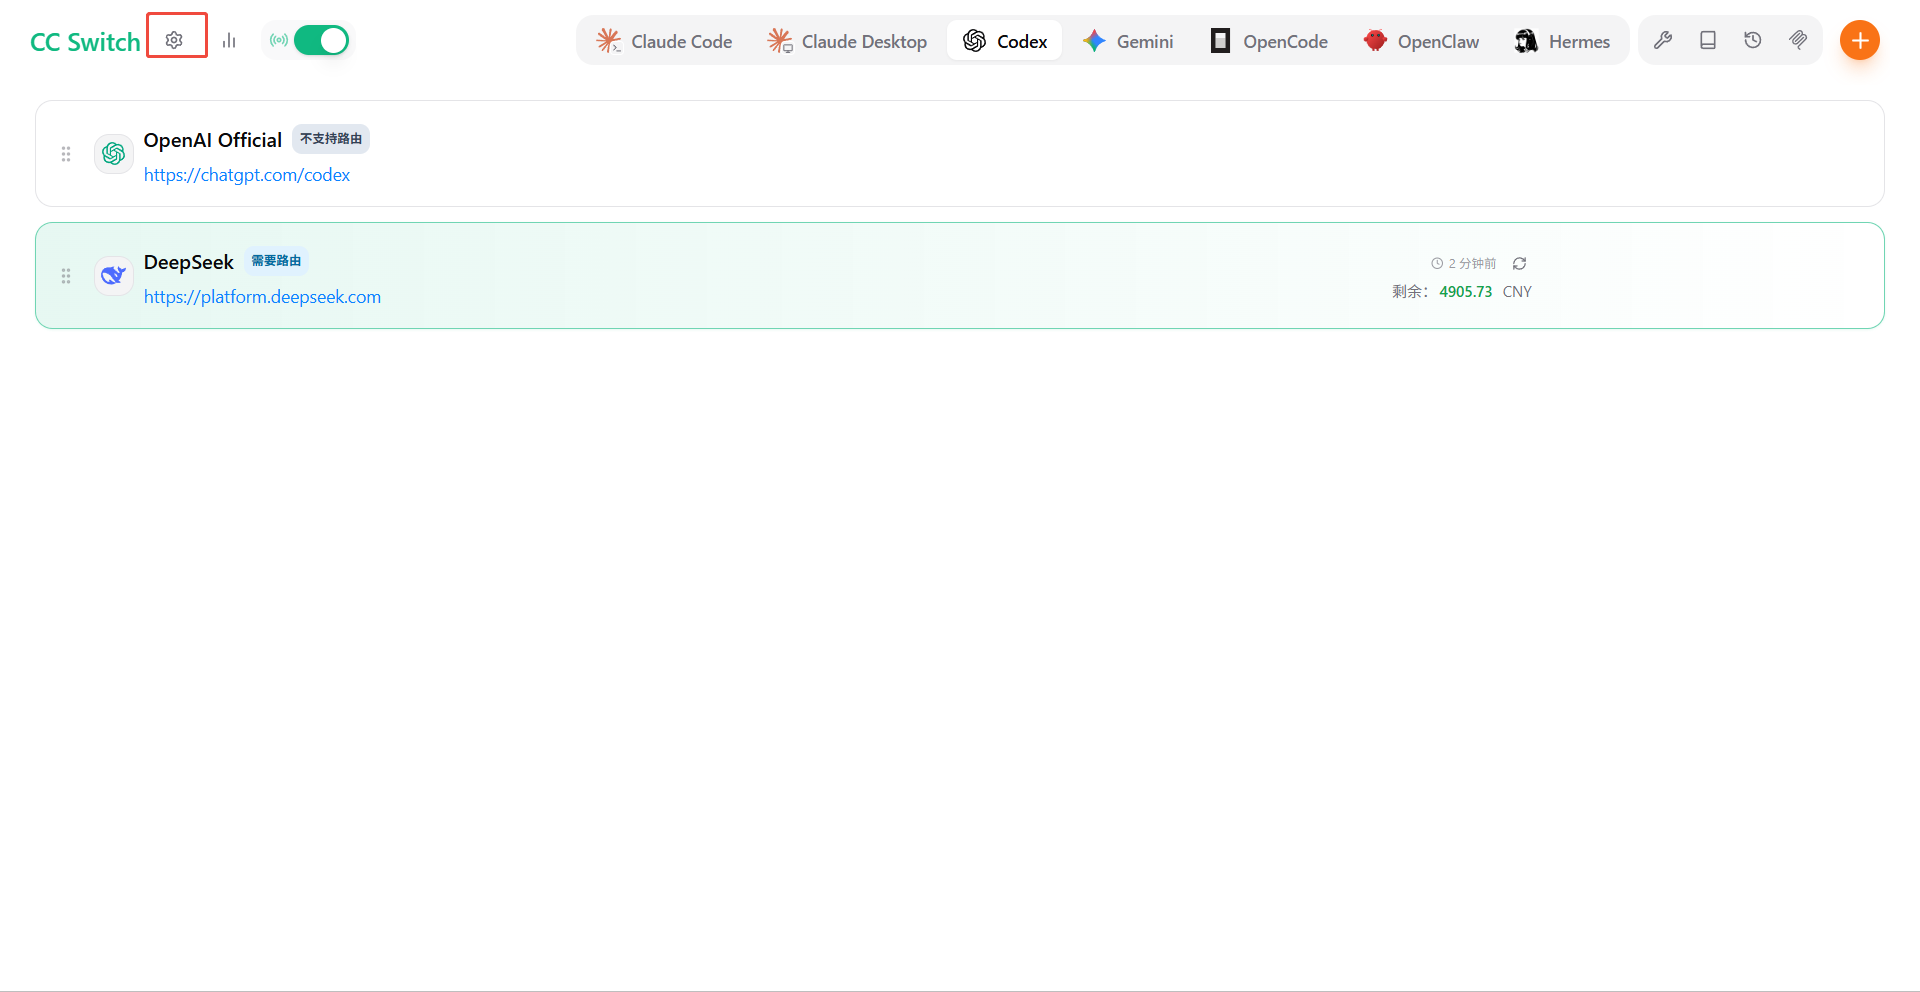
Task: Click the OpenAI Official drag handle
Action: [x=66, y=154]
